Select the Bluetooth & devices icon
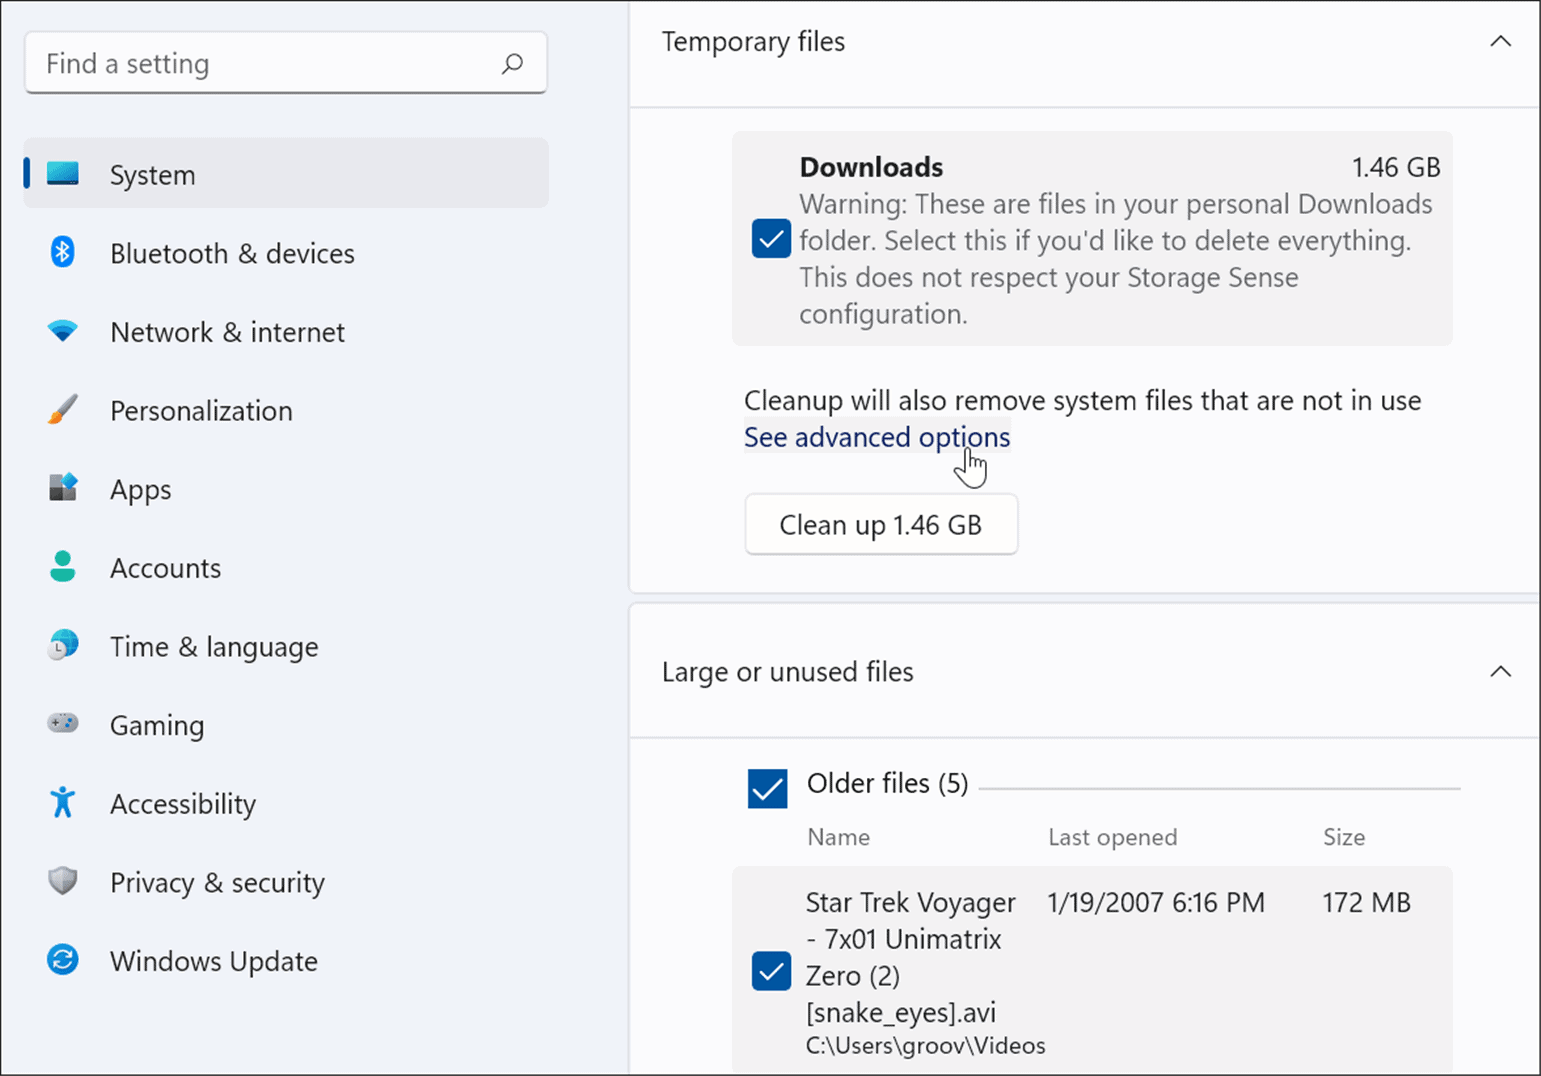Image resolution: width=1541 pixels, height=1076 pixels. [62, 253]
